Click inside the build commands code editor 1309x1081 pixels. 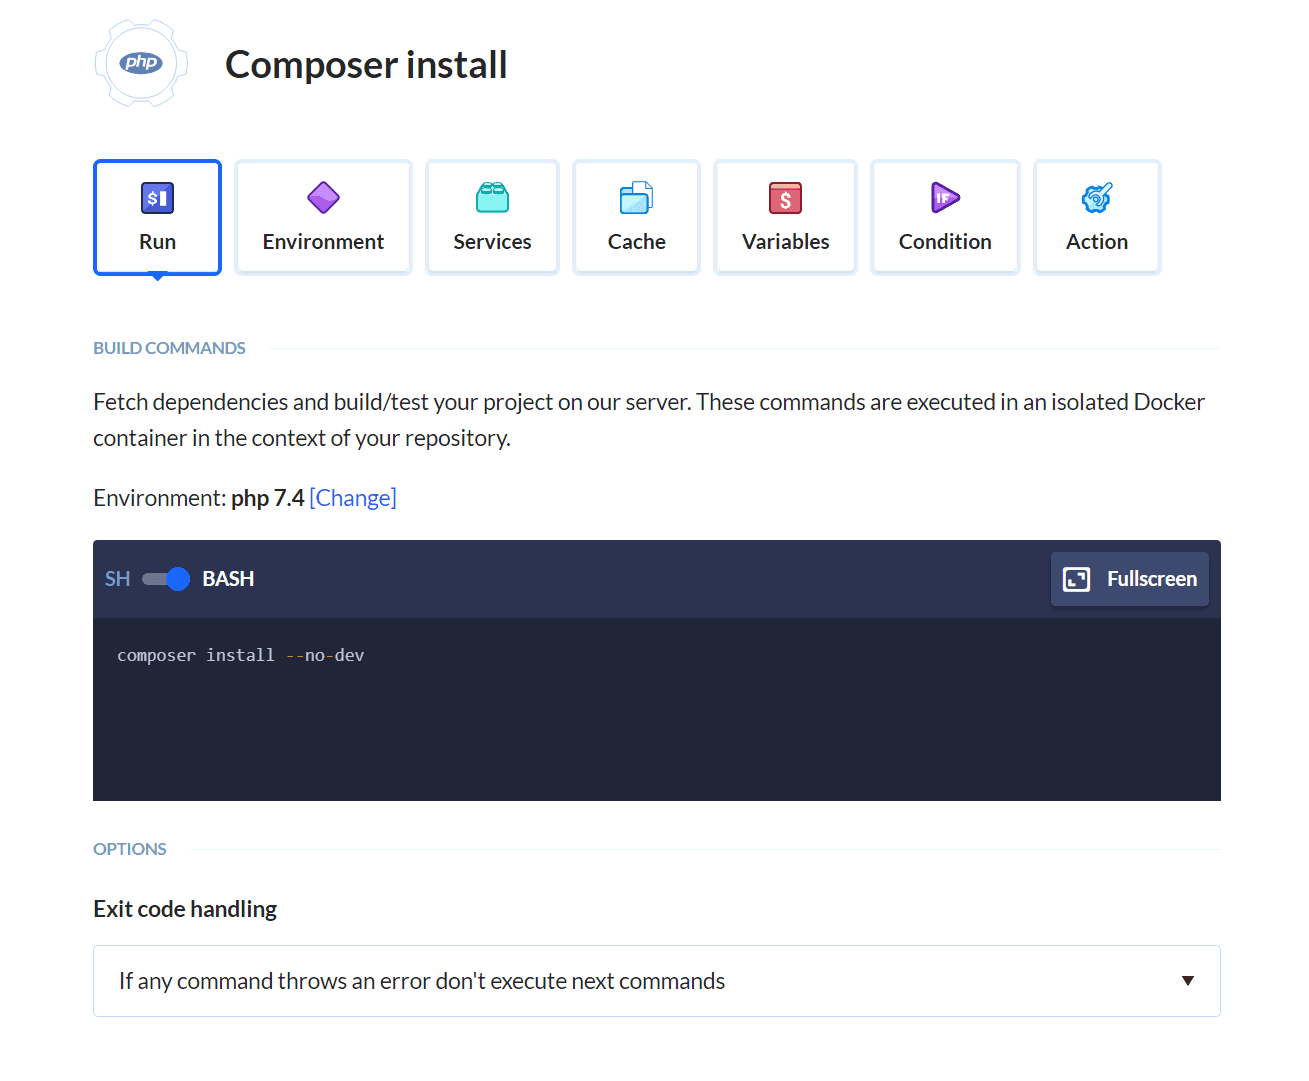(x=656, y=720)
